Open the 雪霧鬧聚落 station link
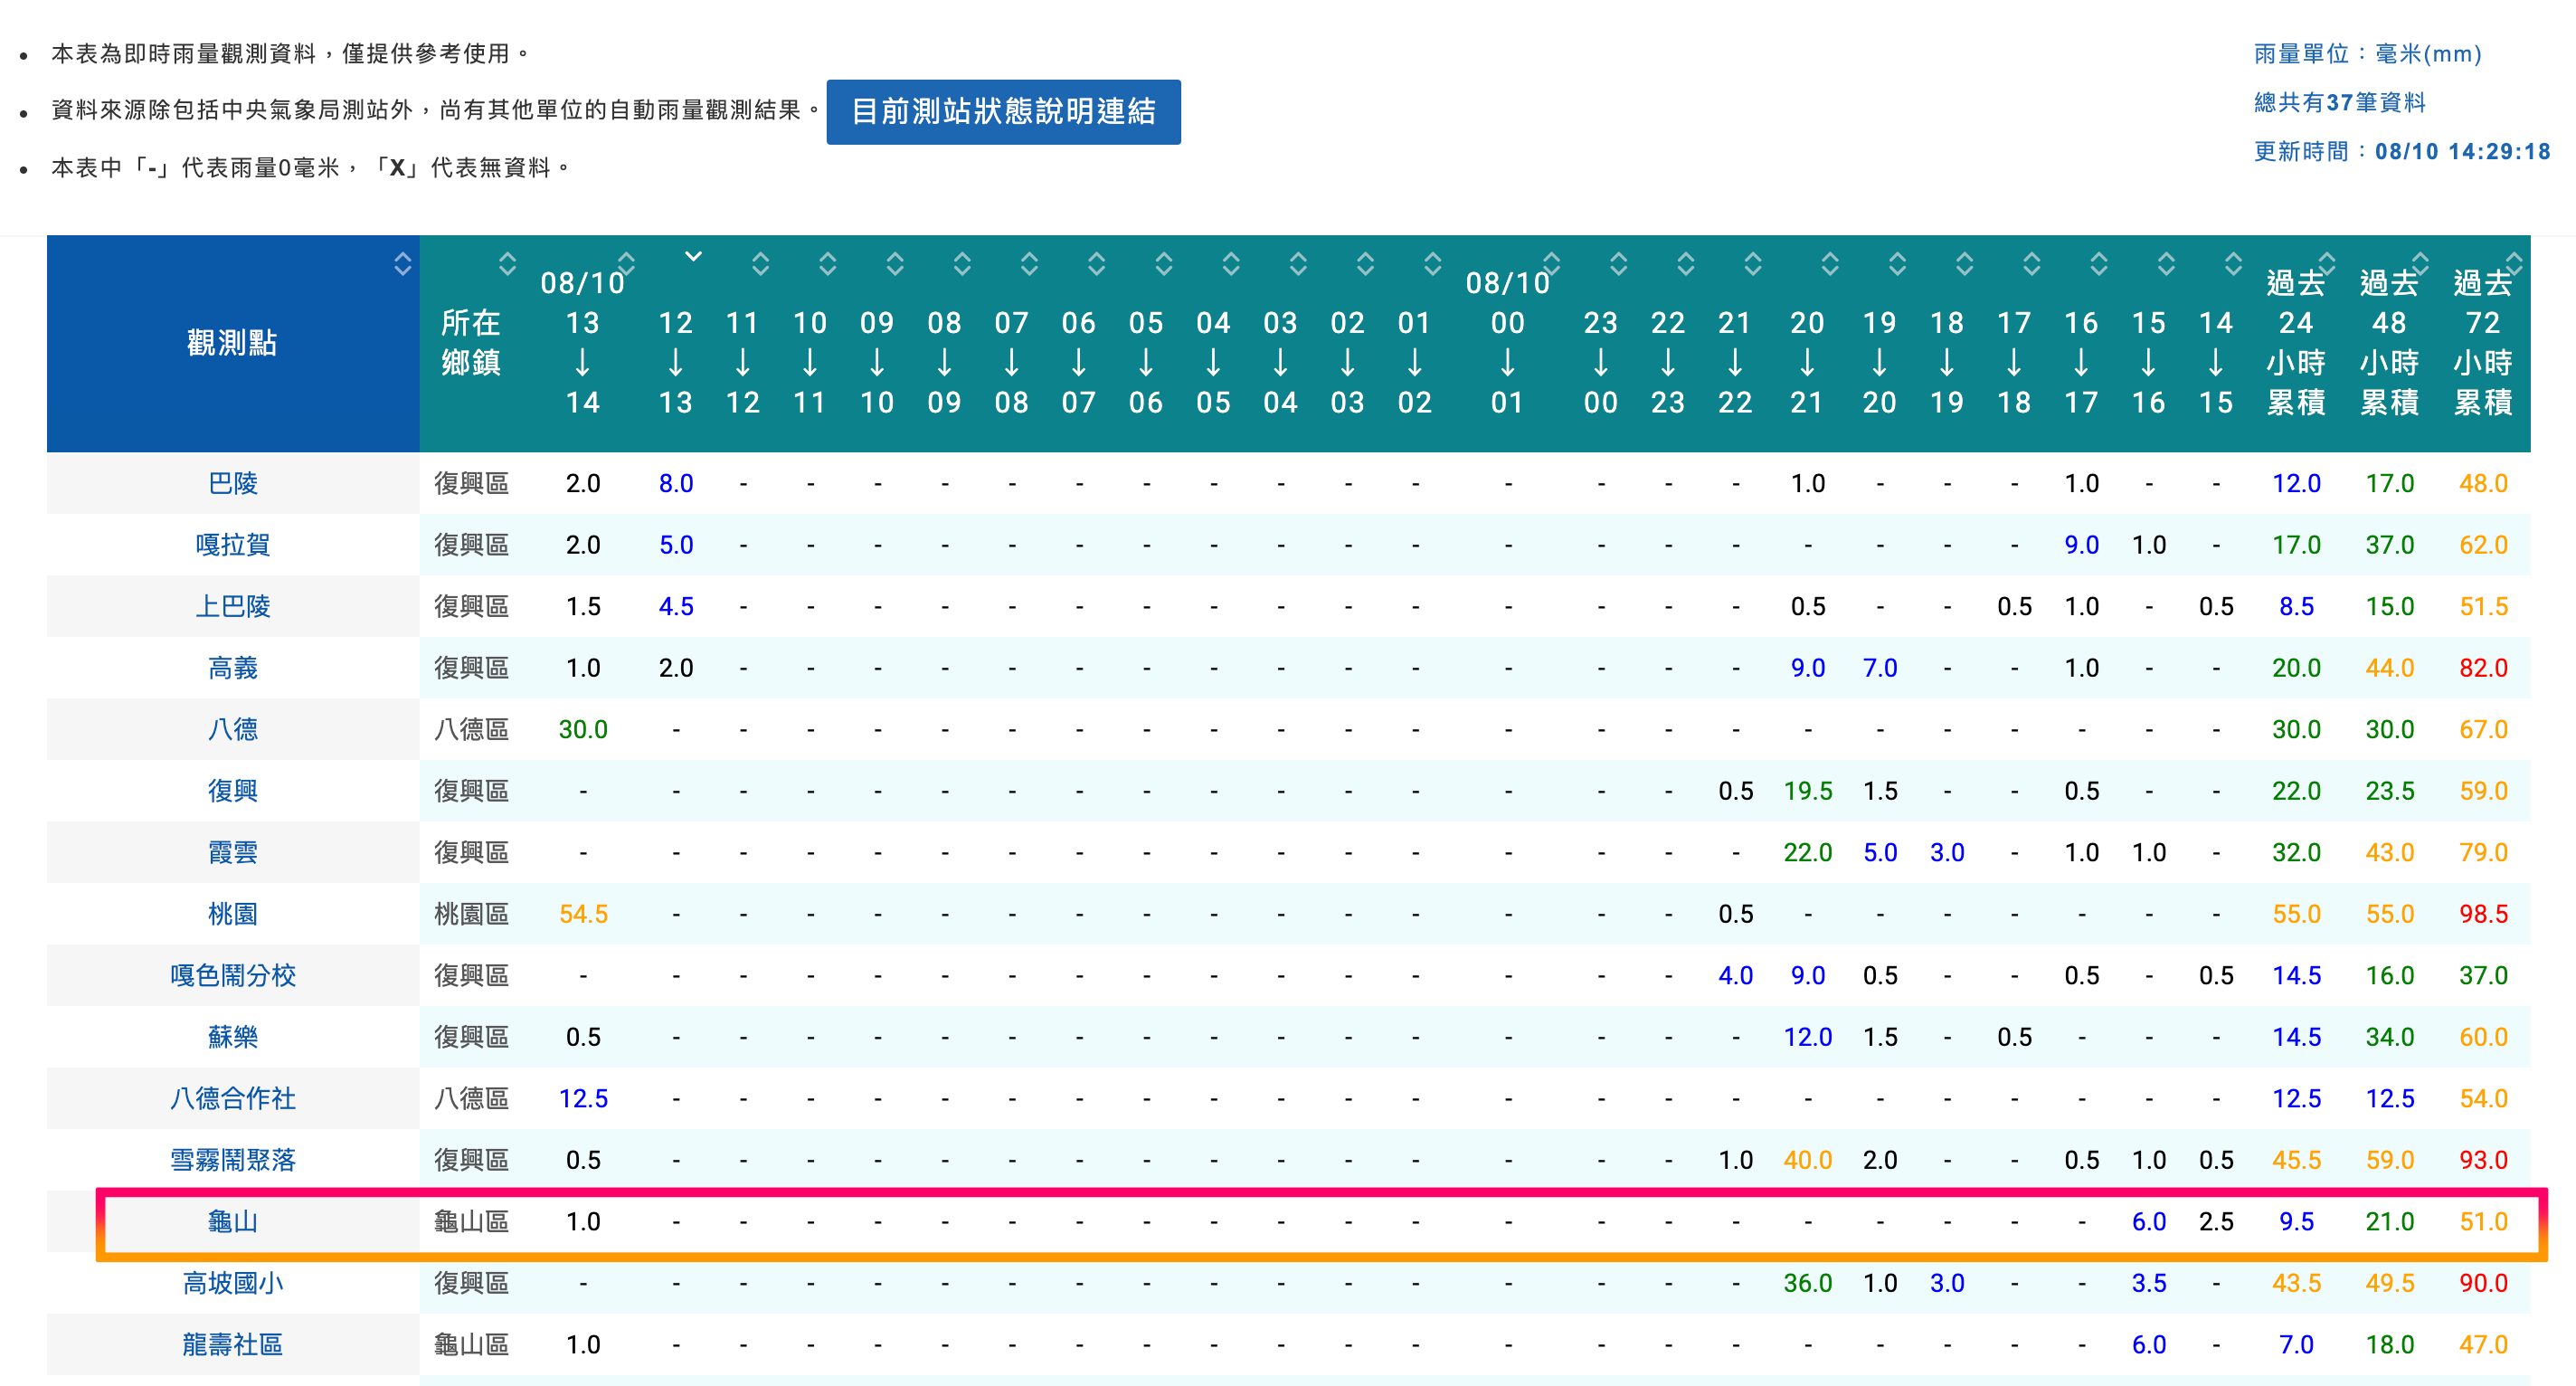The height and width of the screenshot is (1386, 2576). click(233, 1160)
